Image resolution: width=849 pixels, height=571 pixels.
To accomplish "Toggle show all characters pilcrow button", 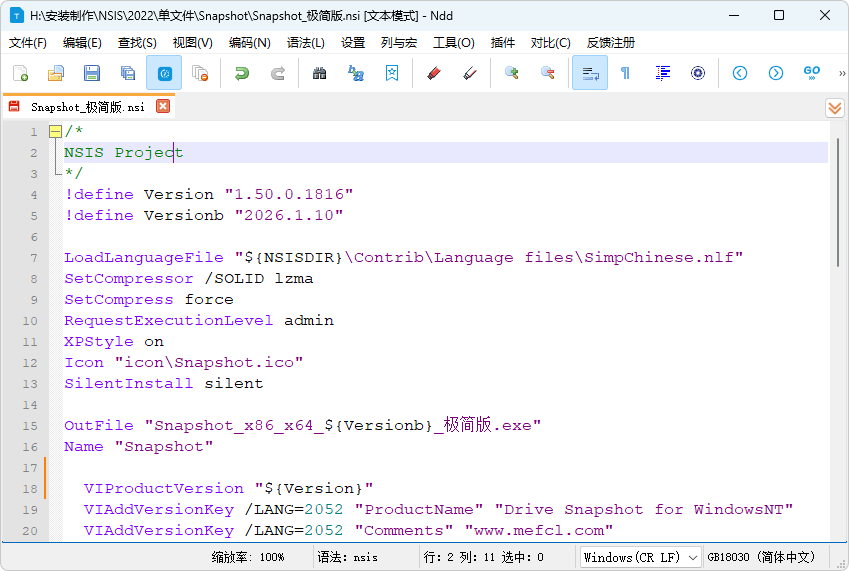I will pos(626,73).
